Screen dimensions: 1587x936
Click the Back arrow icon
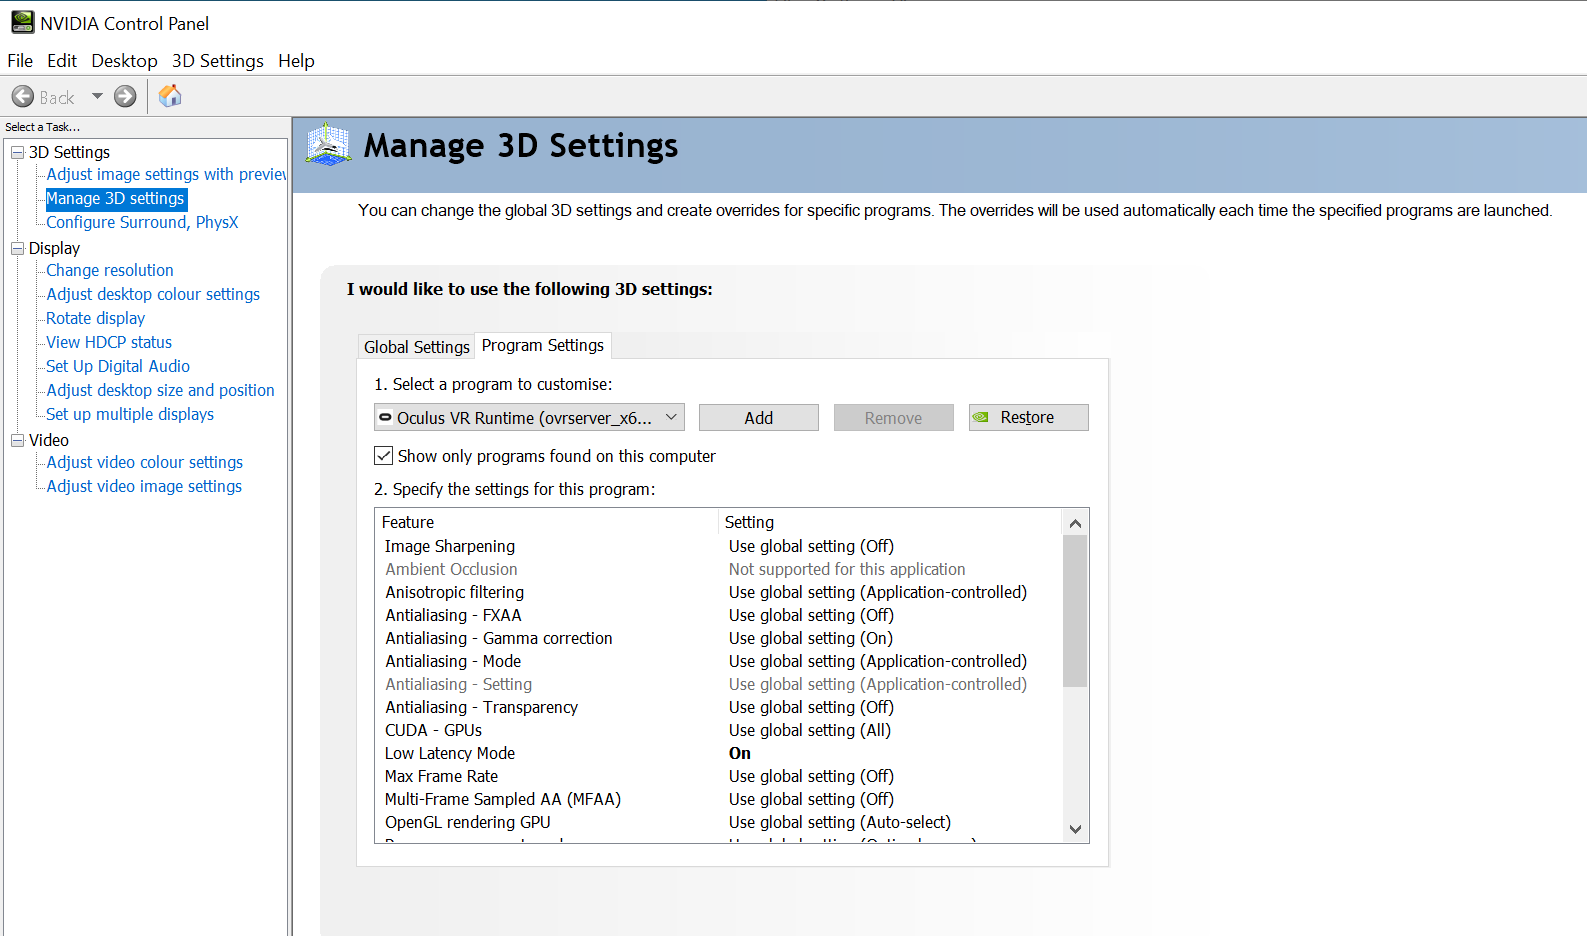click(x=23, y=97)
